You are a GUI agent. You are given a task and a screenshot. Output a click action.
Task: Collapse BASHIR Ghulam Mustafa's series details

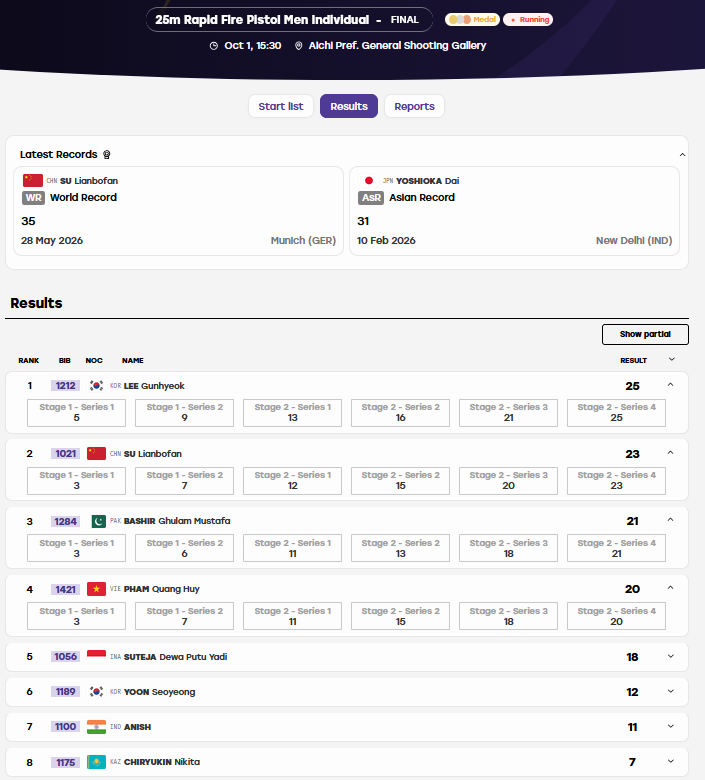click(x=670, y=519)
